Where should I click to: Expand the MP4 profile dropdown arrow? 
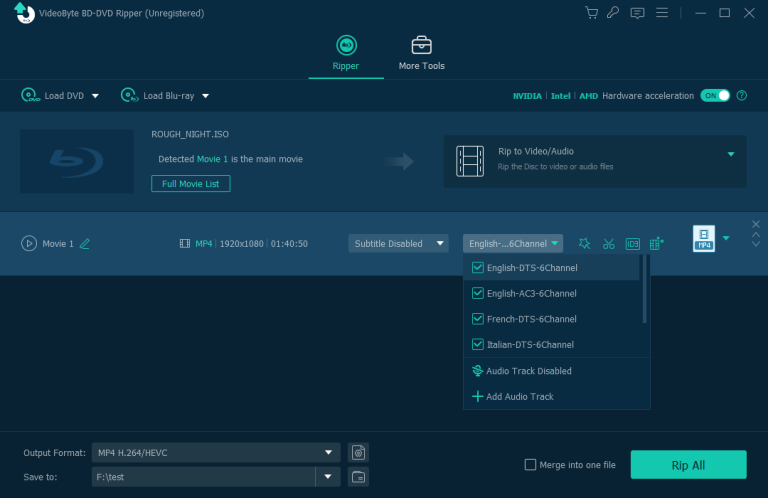point(726,238)
